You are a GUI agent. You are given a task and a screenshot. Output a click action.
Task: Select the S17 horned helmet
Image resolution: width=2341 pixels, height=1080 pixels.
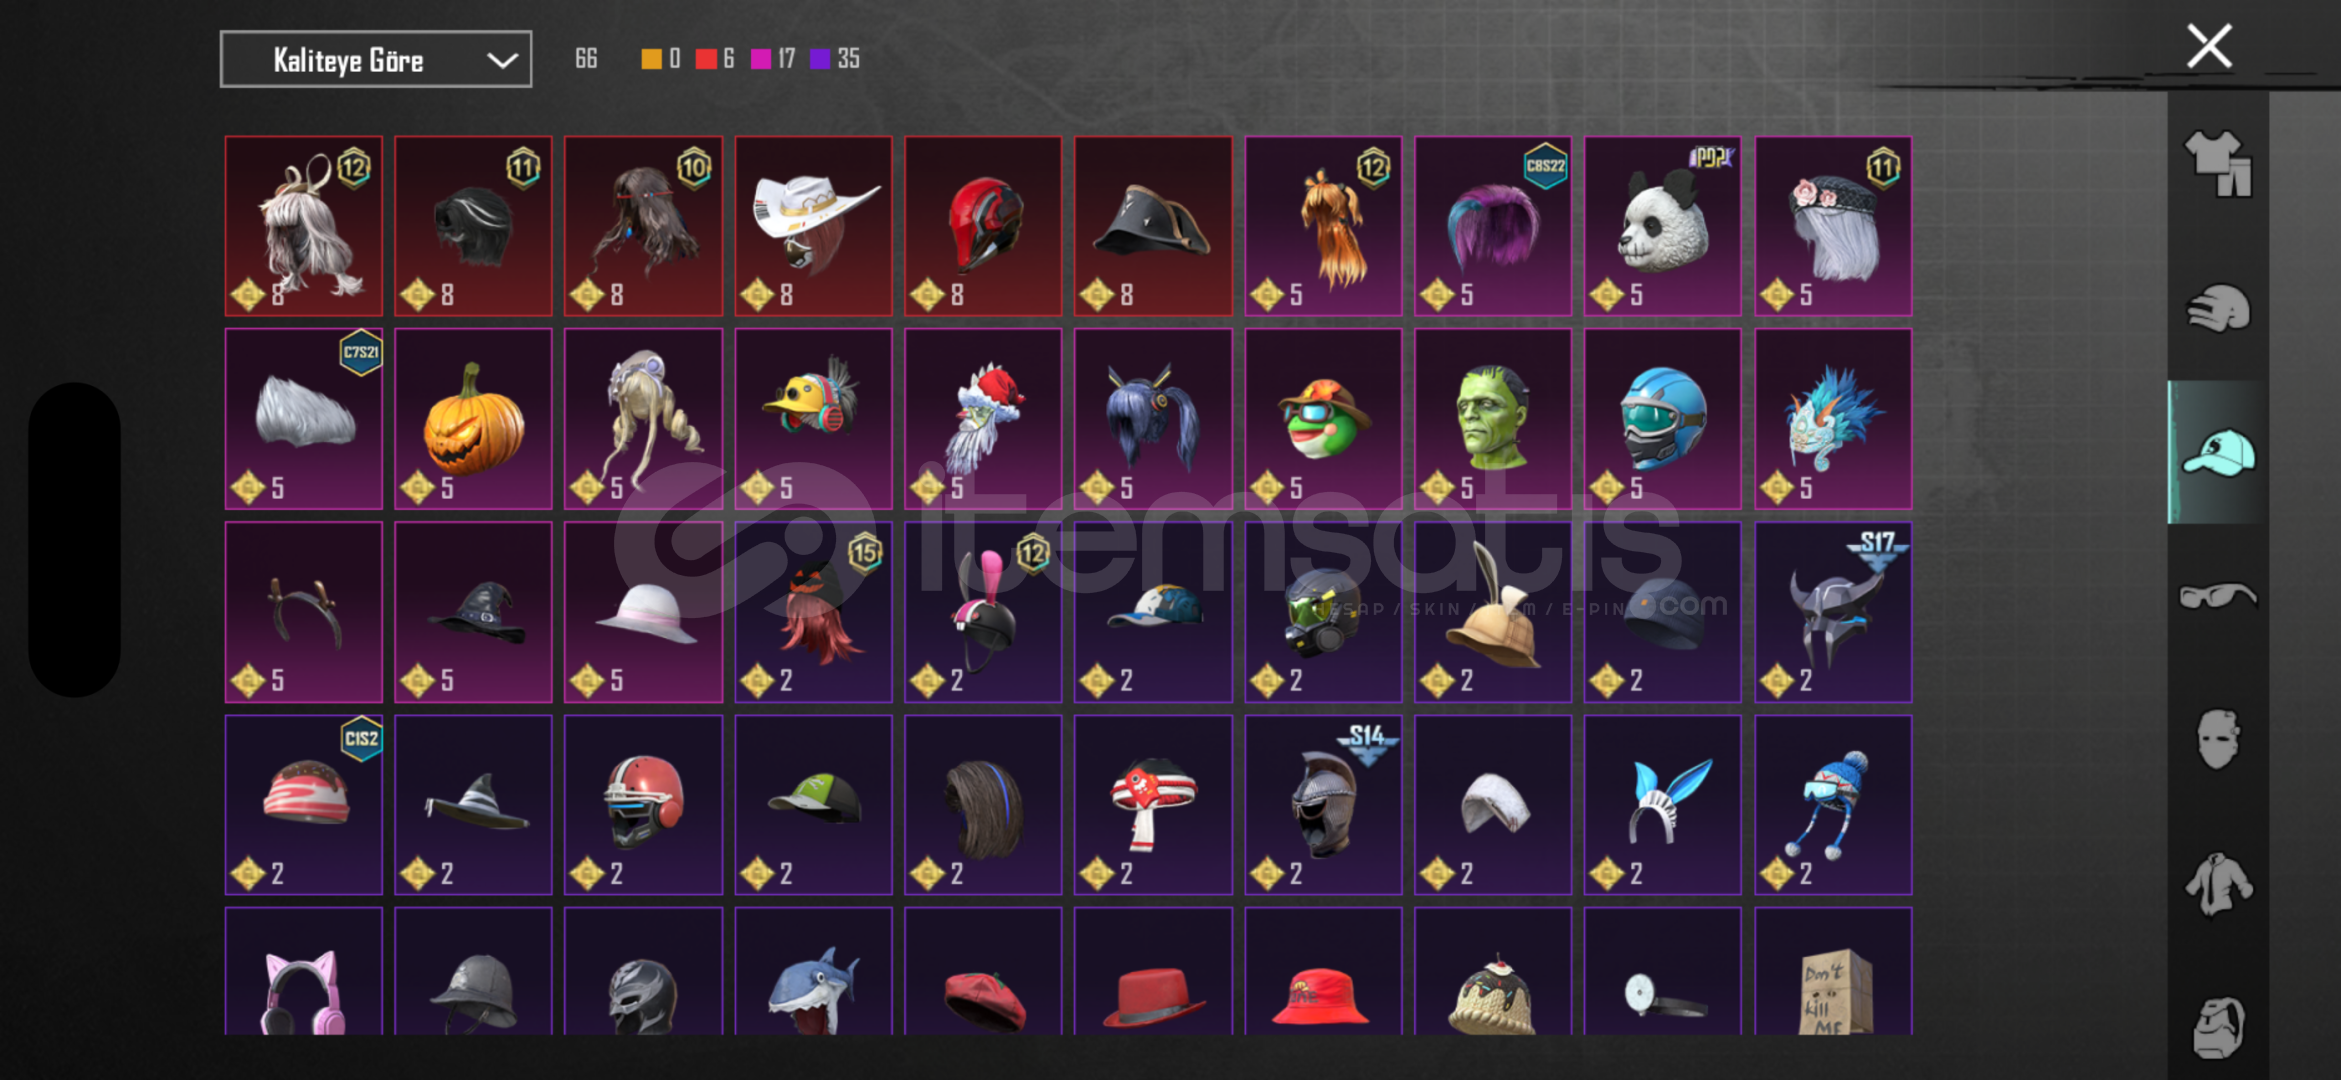1833,612
